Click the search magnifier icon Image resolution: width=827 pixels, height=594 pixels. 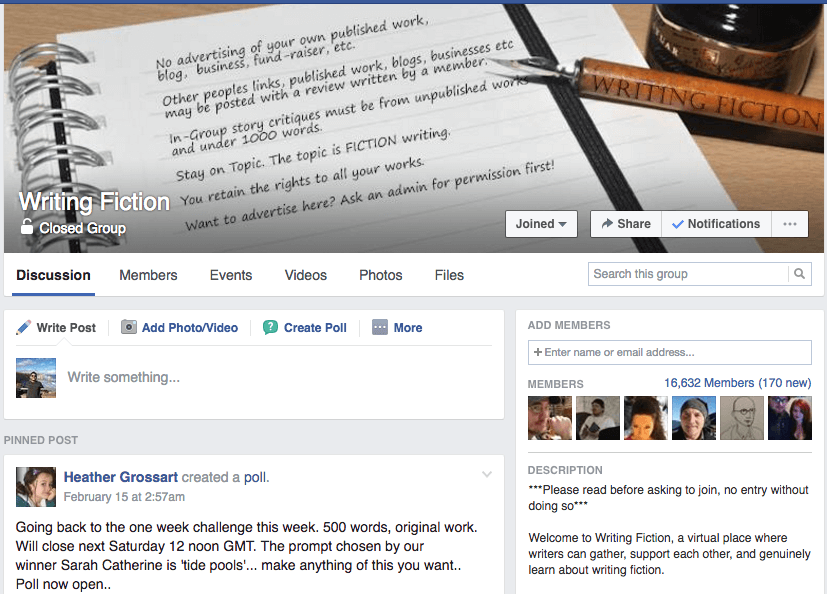coord(800,274)
